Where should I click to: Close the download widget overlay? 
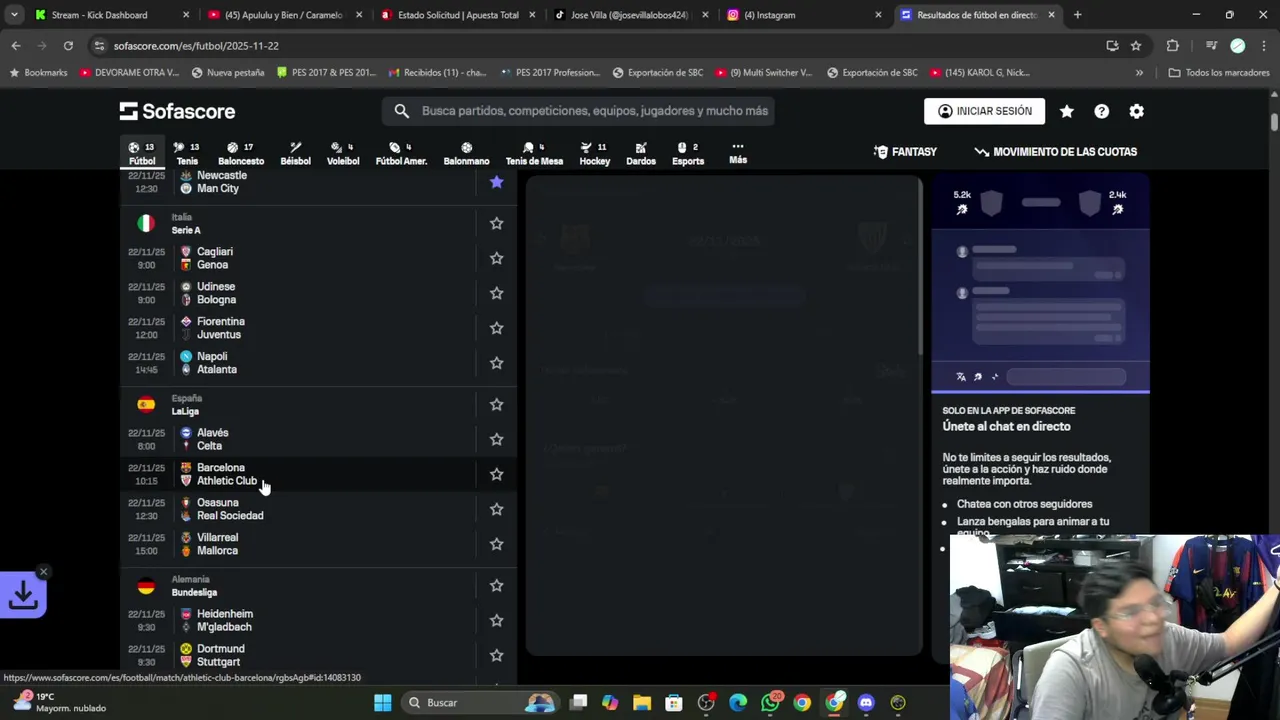(43, 572)
